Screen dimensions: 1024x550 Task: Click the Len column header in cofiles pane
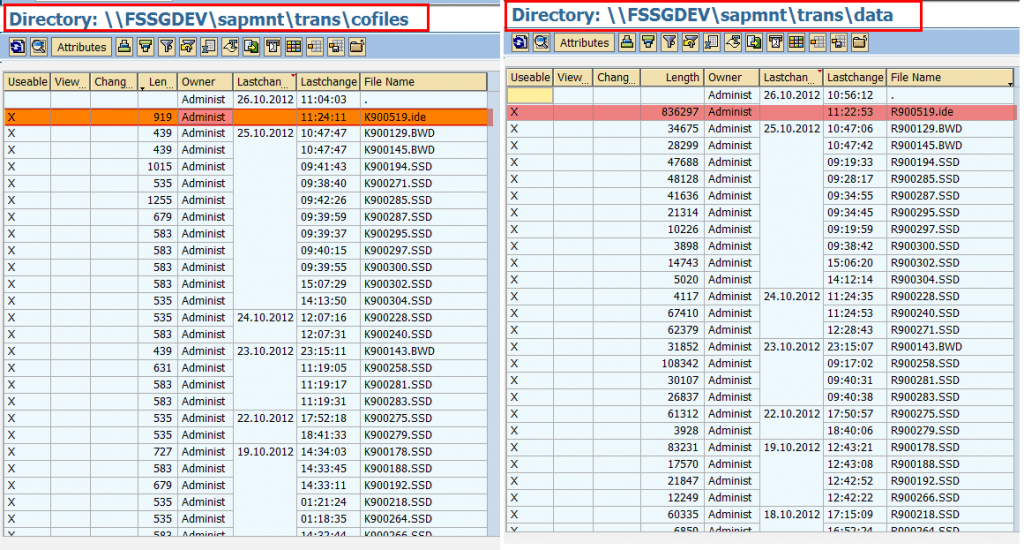pyautogui.click(x=157, y=82)
